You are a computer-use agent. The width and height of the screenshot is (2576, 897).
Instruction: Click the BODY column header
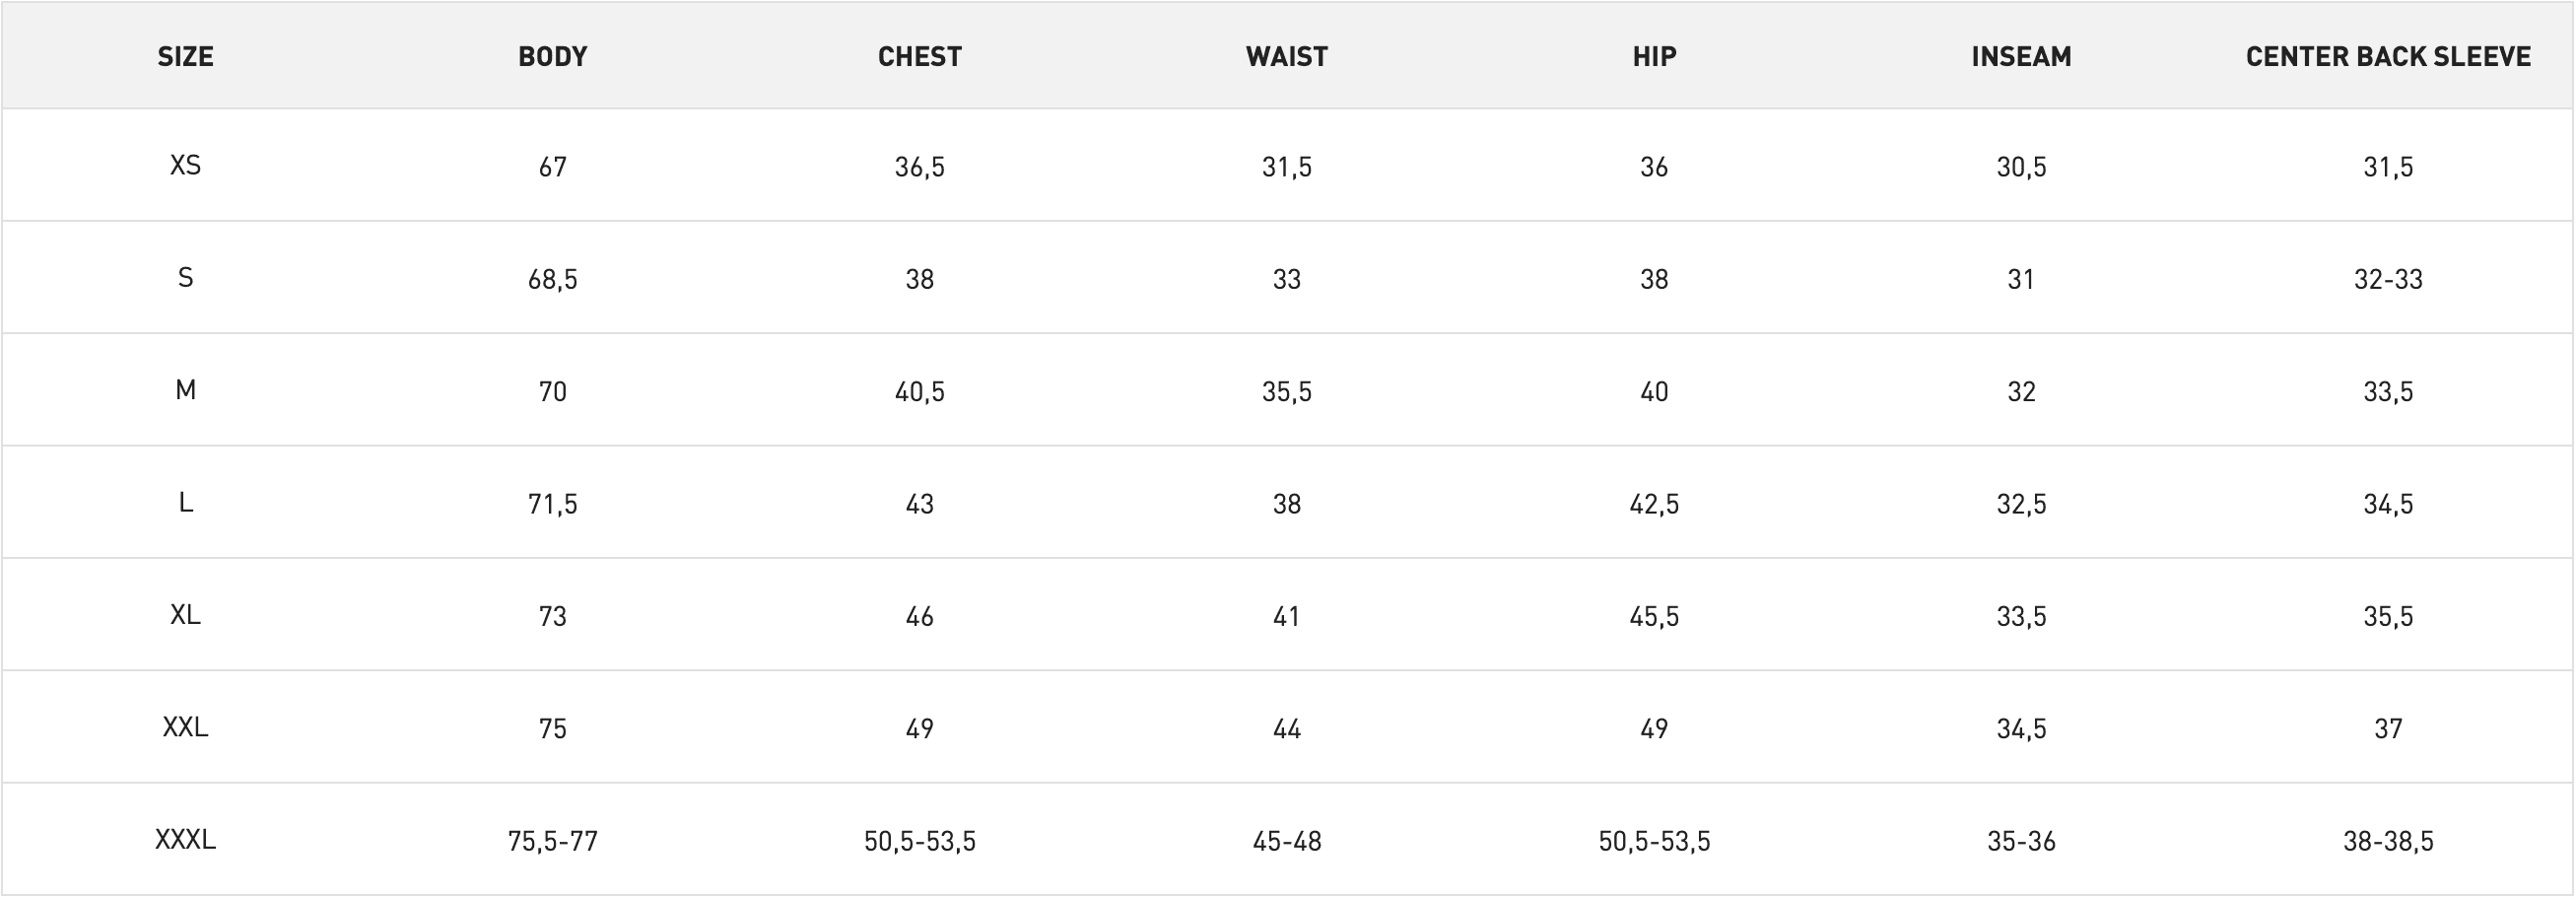[x=552, y=56]
